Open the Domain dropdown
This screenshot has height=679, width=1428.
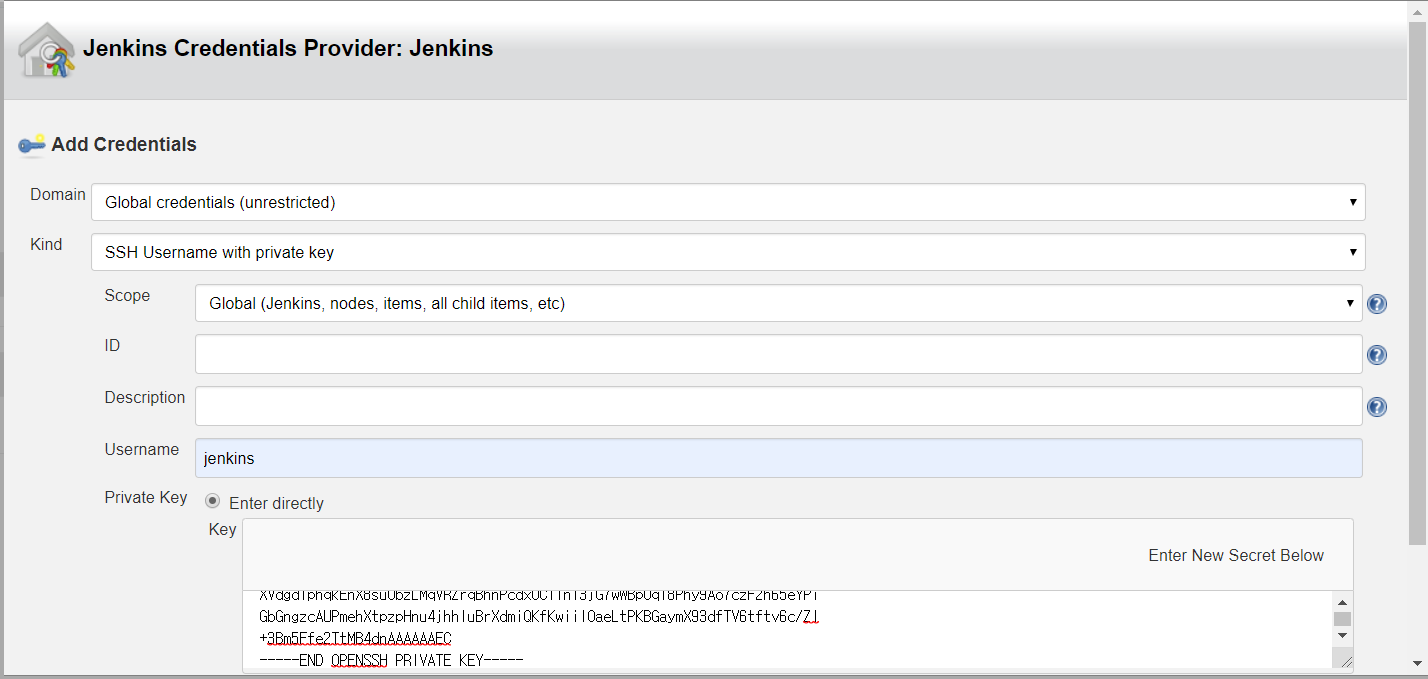click(728, 202)
